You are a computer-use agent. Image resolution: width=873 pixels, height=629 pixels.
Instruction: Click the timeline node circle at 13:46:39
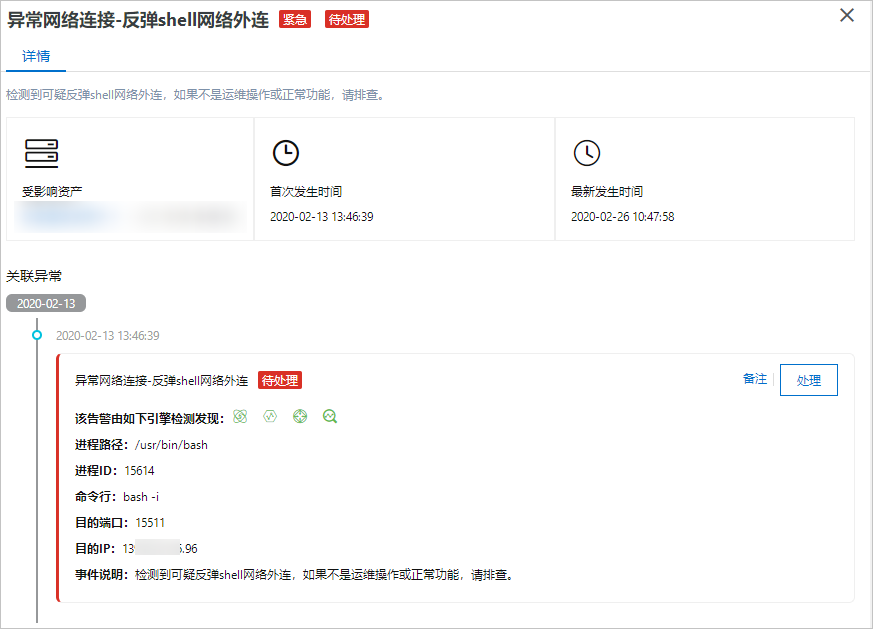[x=37, y=335]
